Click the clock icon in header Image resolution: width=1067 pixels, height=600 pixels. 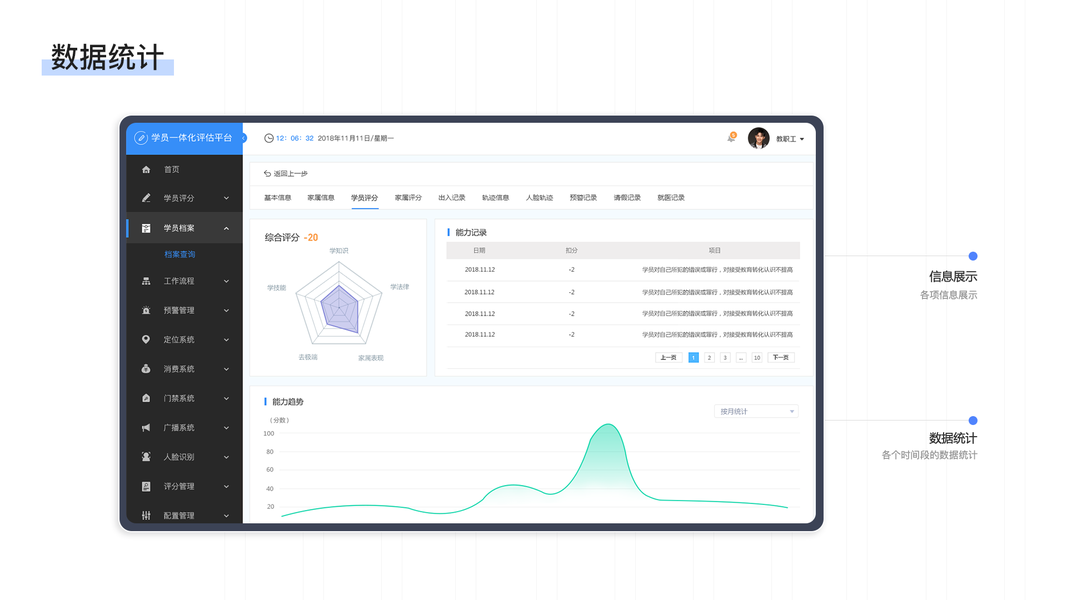click(x=269, y=138)
